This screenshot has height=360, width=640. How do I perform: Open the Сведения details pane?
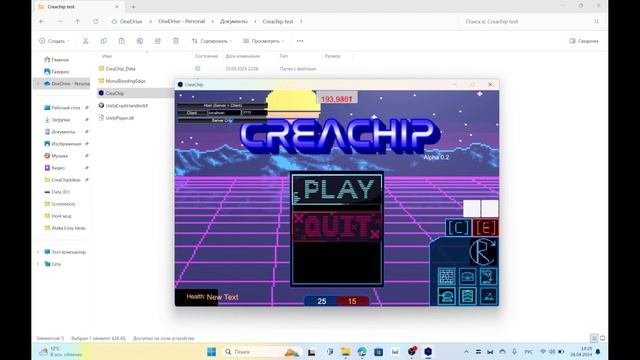click(584, 41)
